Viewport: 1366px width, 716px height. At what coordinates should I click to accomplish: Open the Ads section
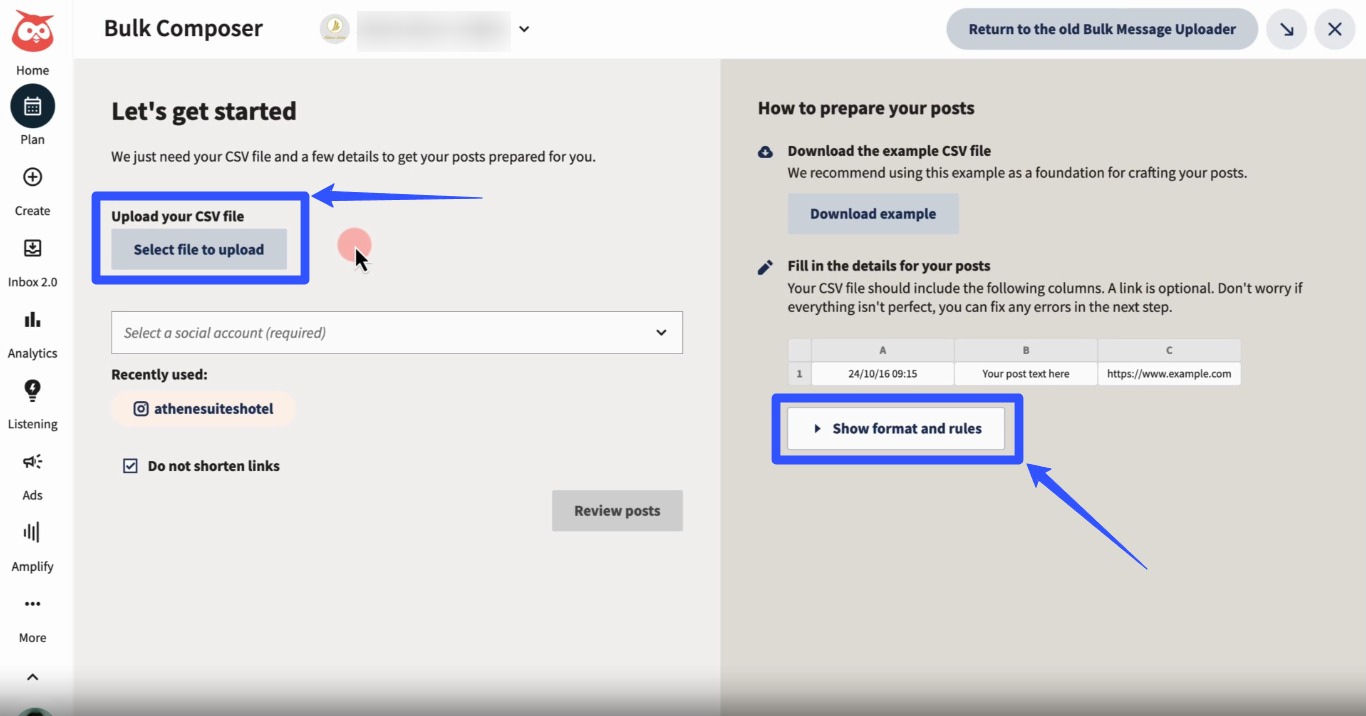(32, 462)
